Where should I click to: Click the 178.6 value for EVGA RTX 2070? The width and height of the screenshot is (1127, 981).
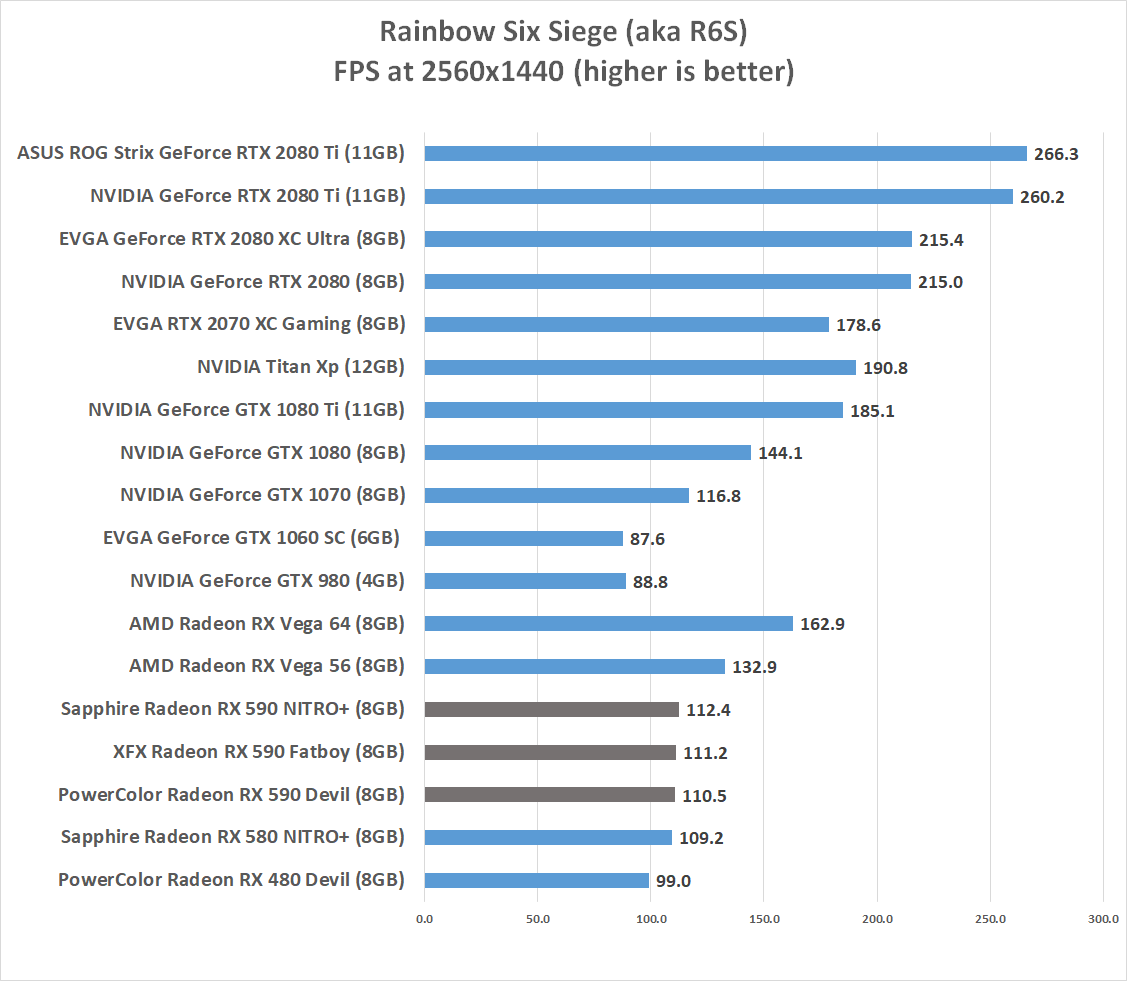click(x=858, y=325)
